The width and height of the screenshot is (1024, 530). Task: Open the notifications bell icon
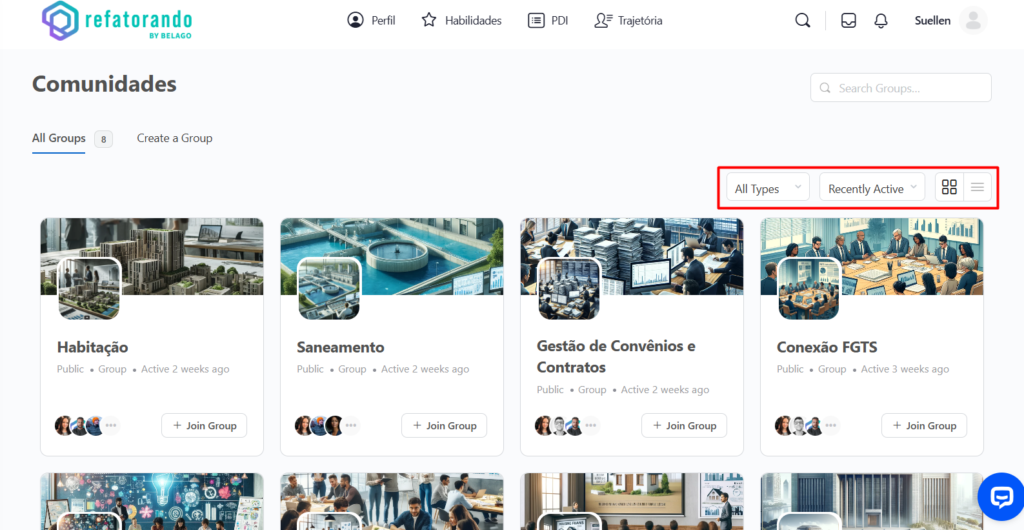[880, 21]
